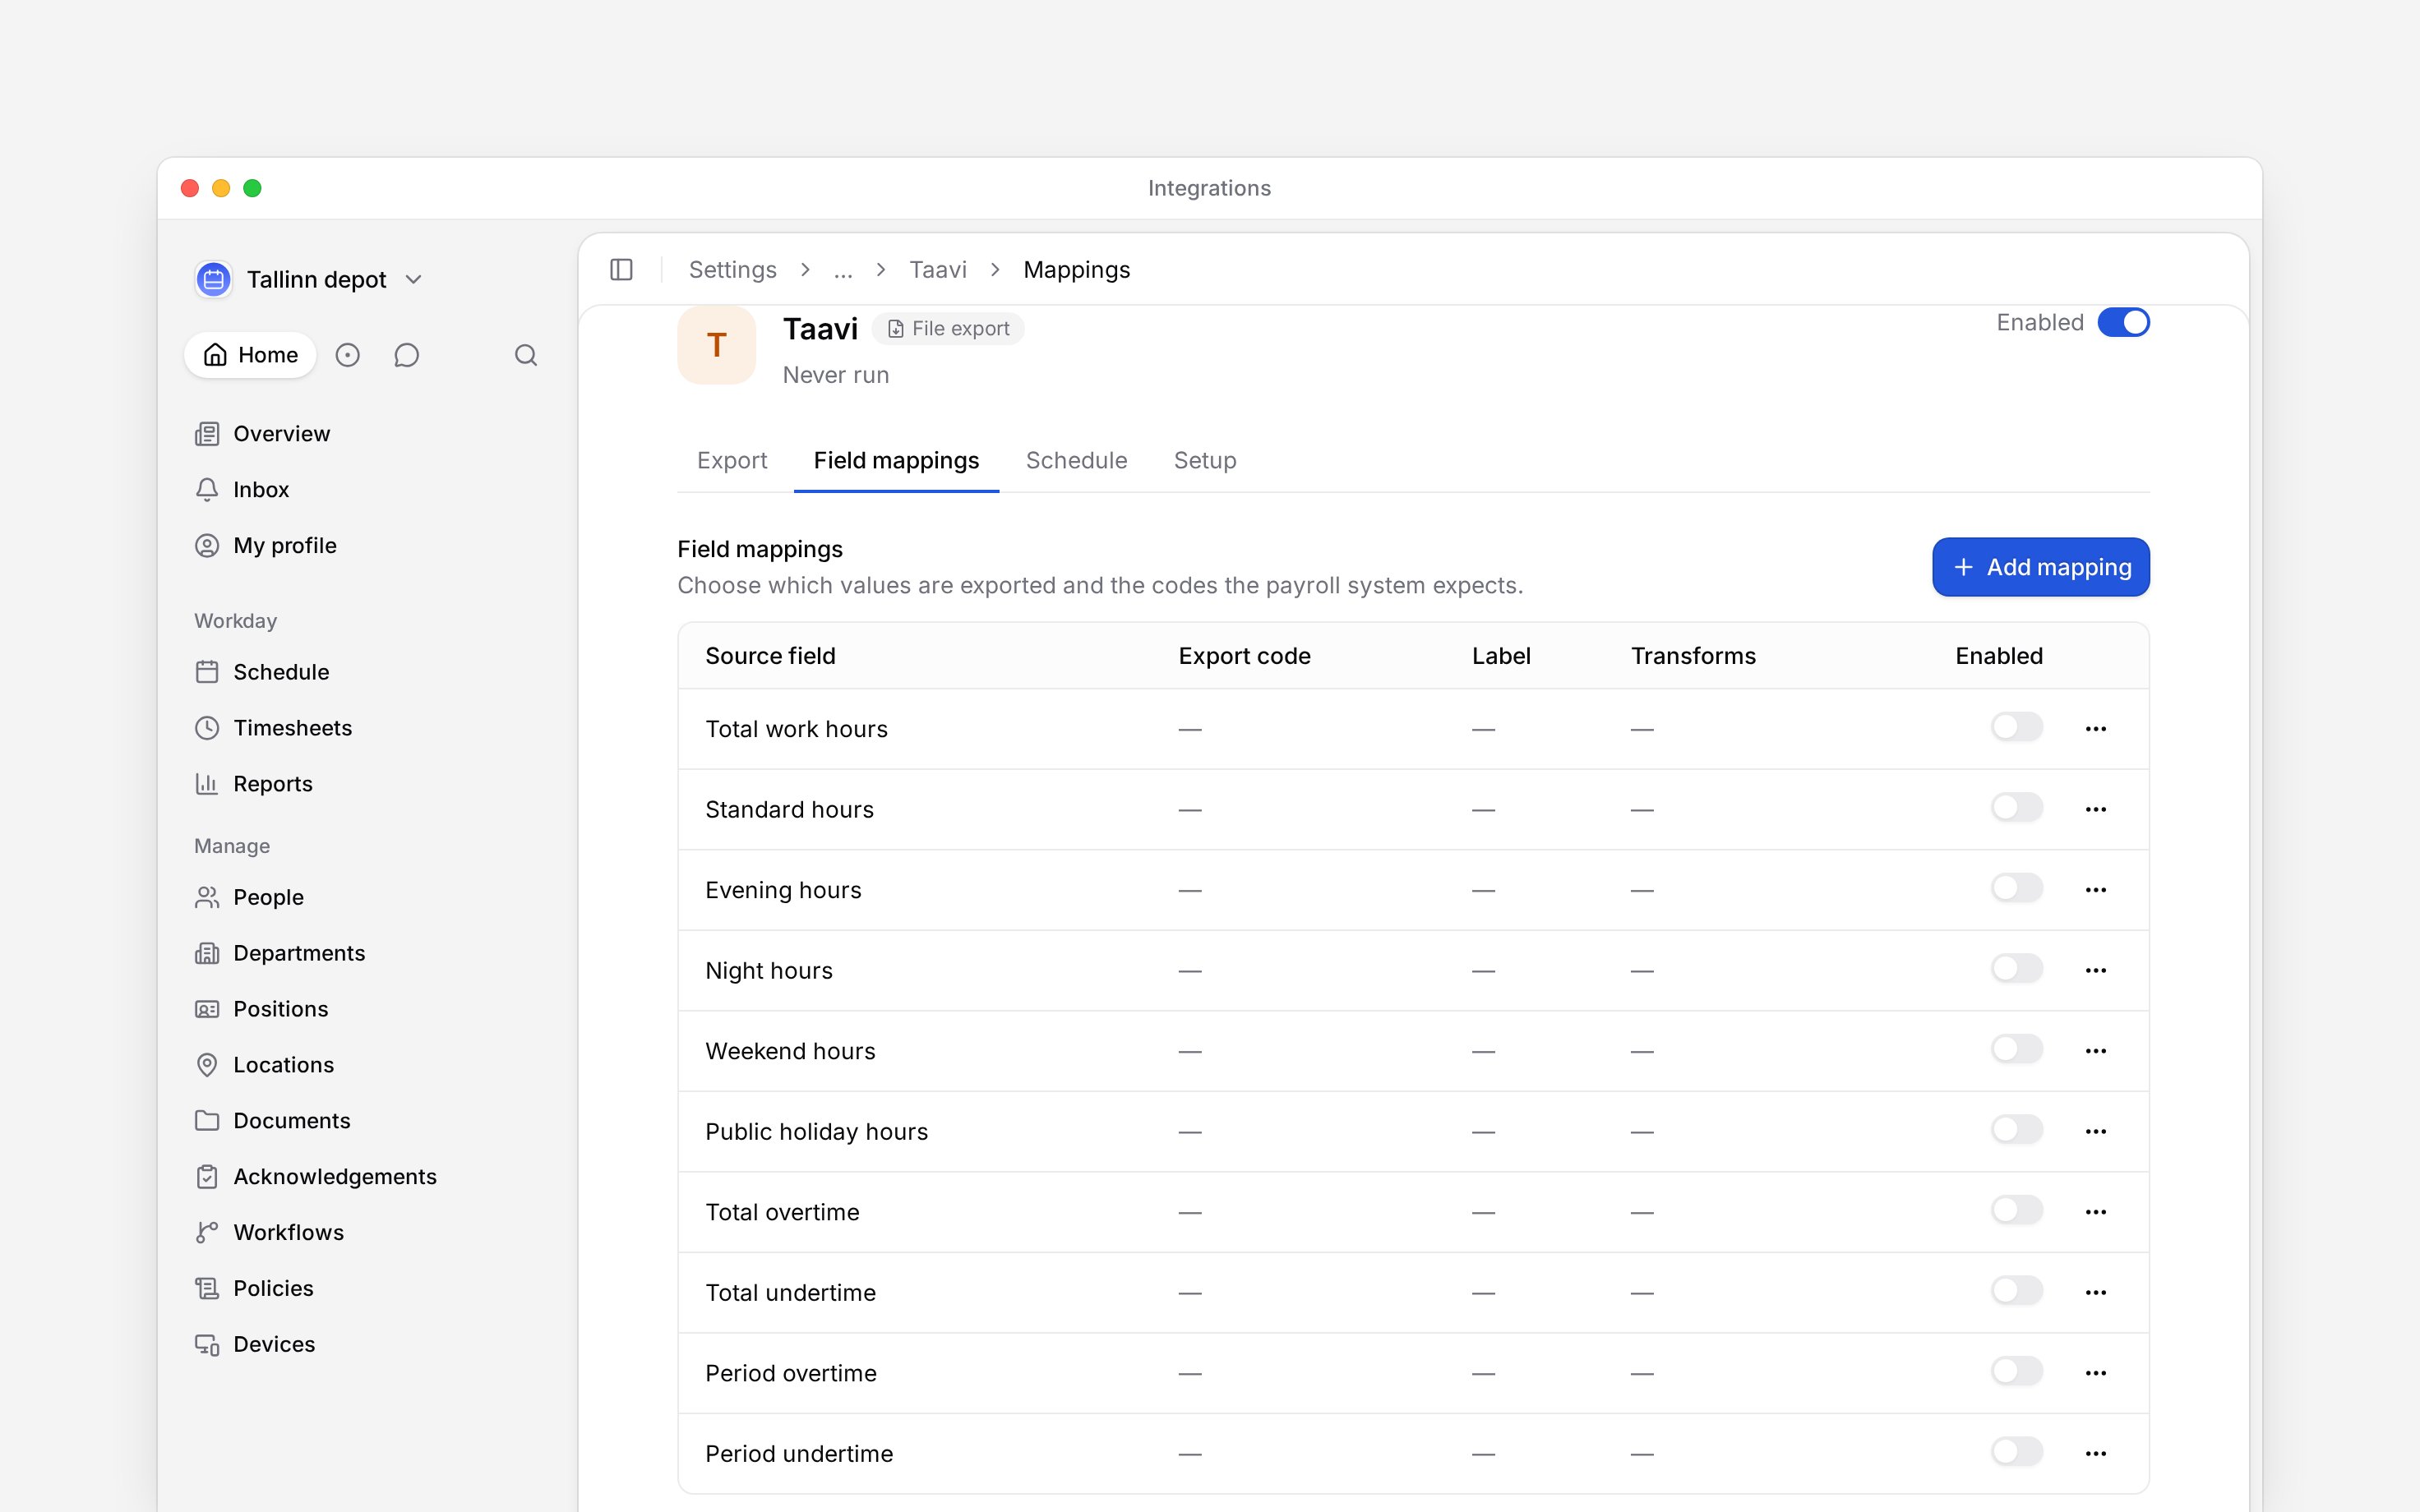Screen dimensions: 2420x1512
Task: Click the Source field column header
Action: (770, 656)
